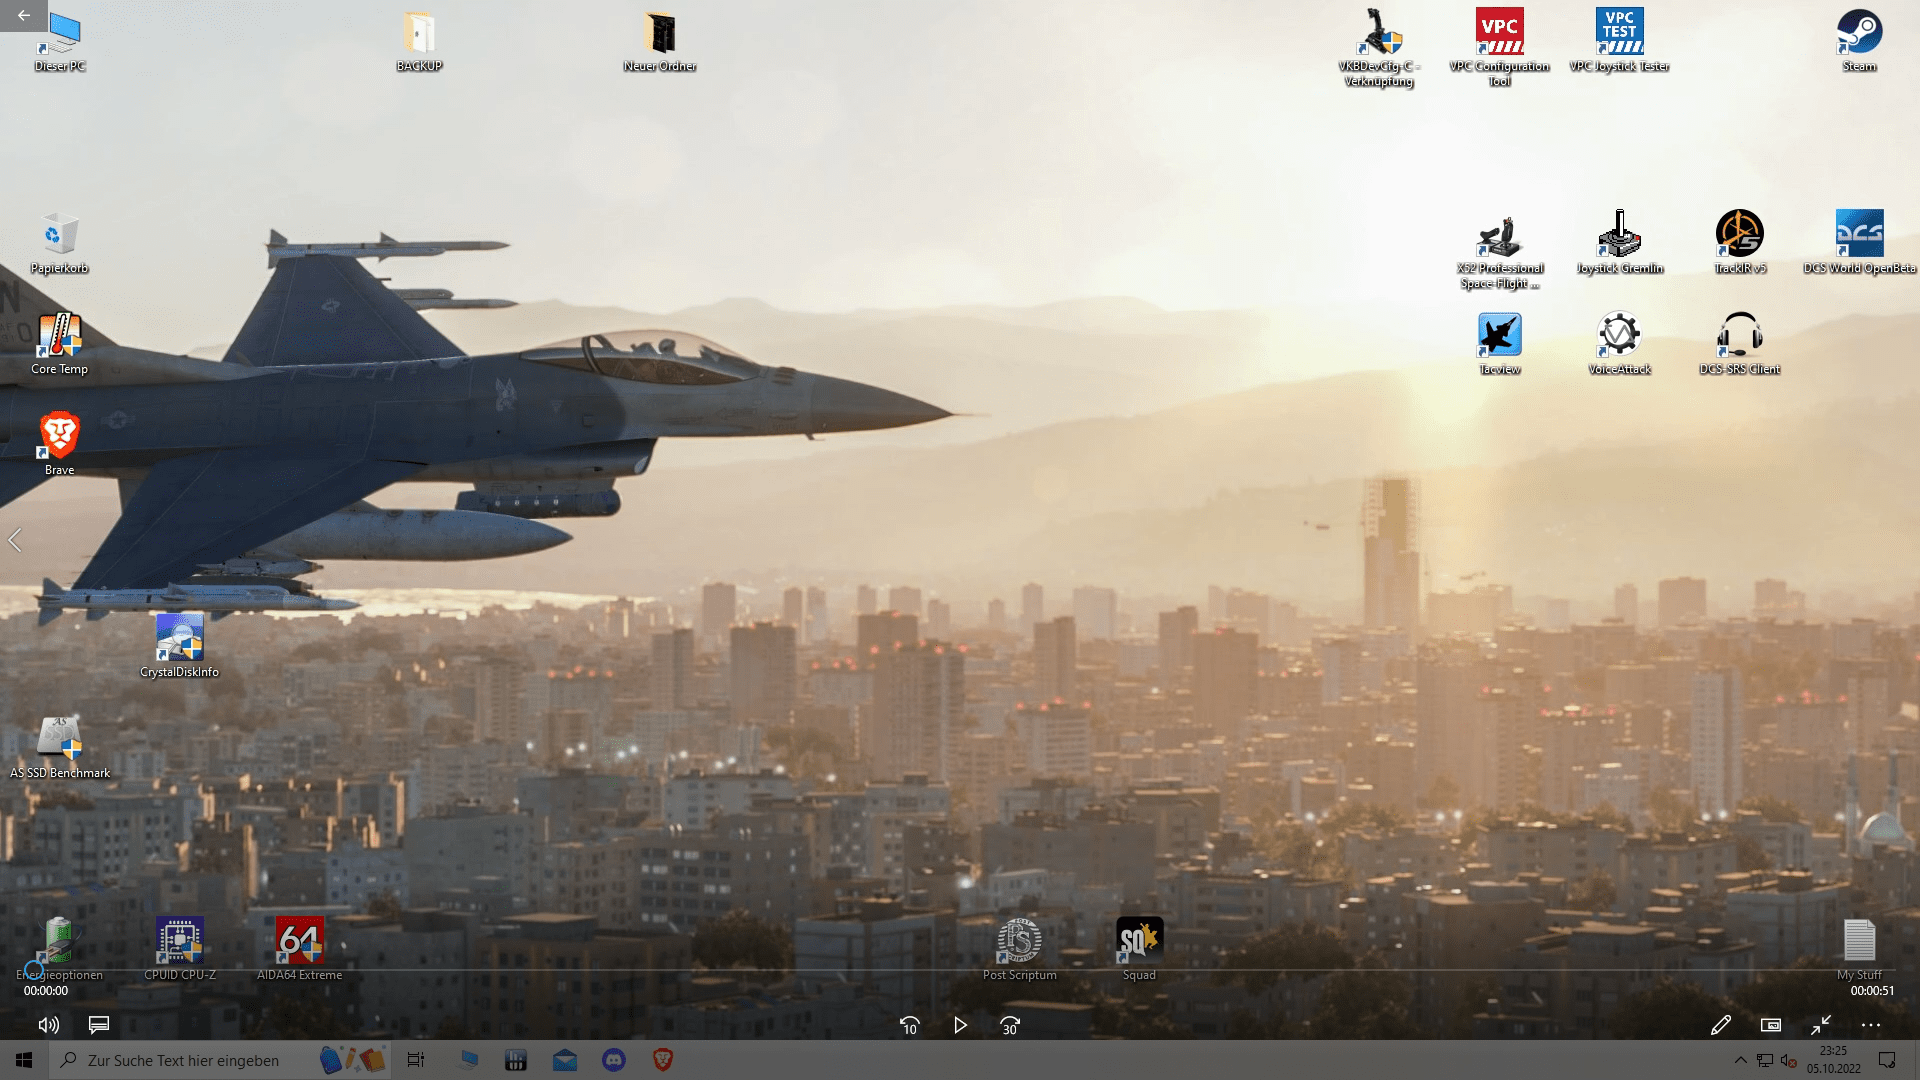Open the Dieser PC desktop icon

[x=59, y=42]
